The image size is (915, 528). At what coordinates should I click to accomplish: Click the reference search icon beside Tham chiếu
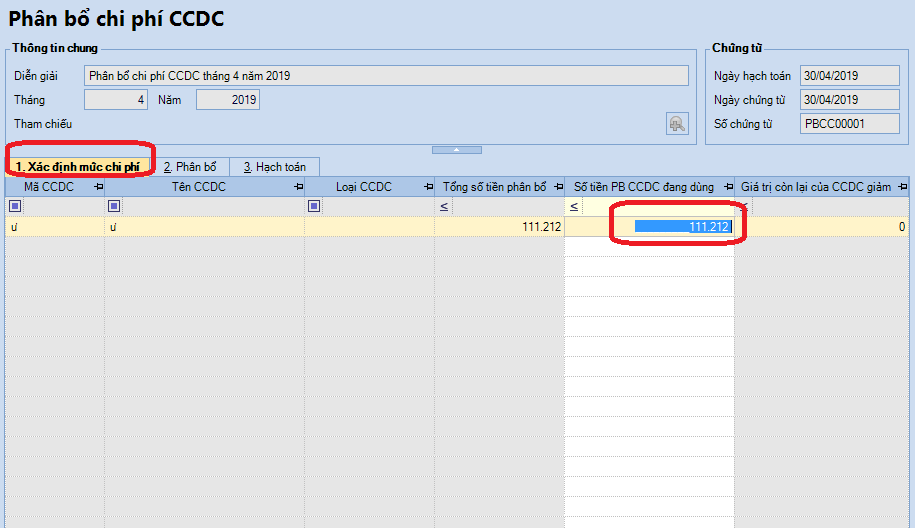click(x=678, y=124)
